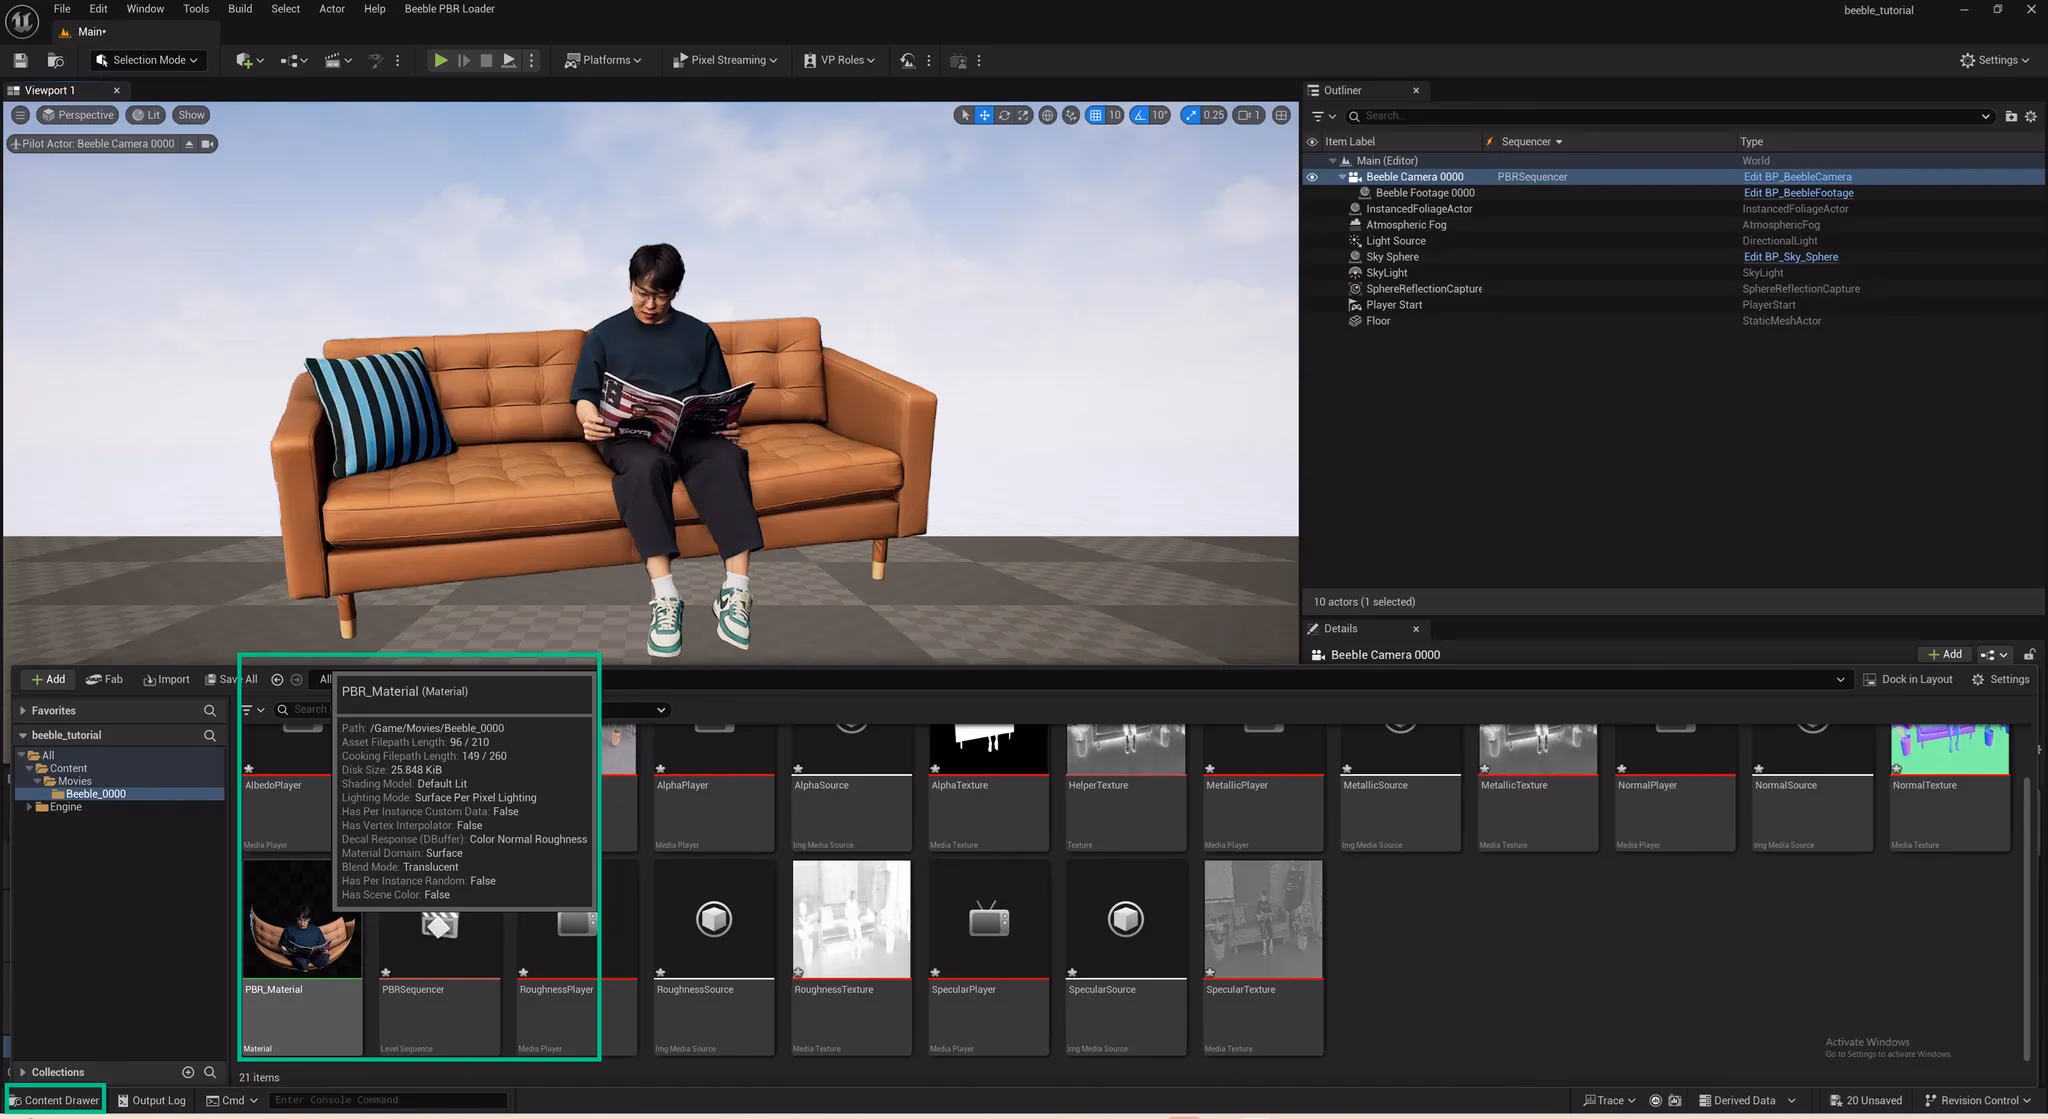Save the current level with the floppy disk icon

[20, 60]
